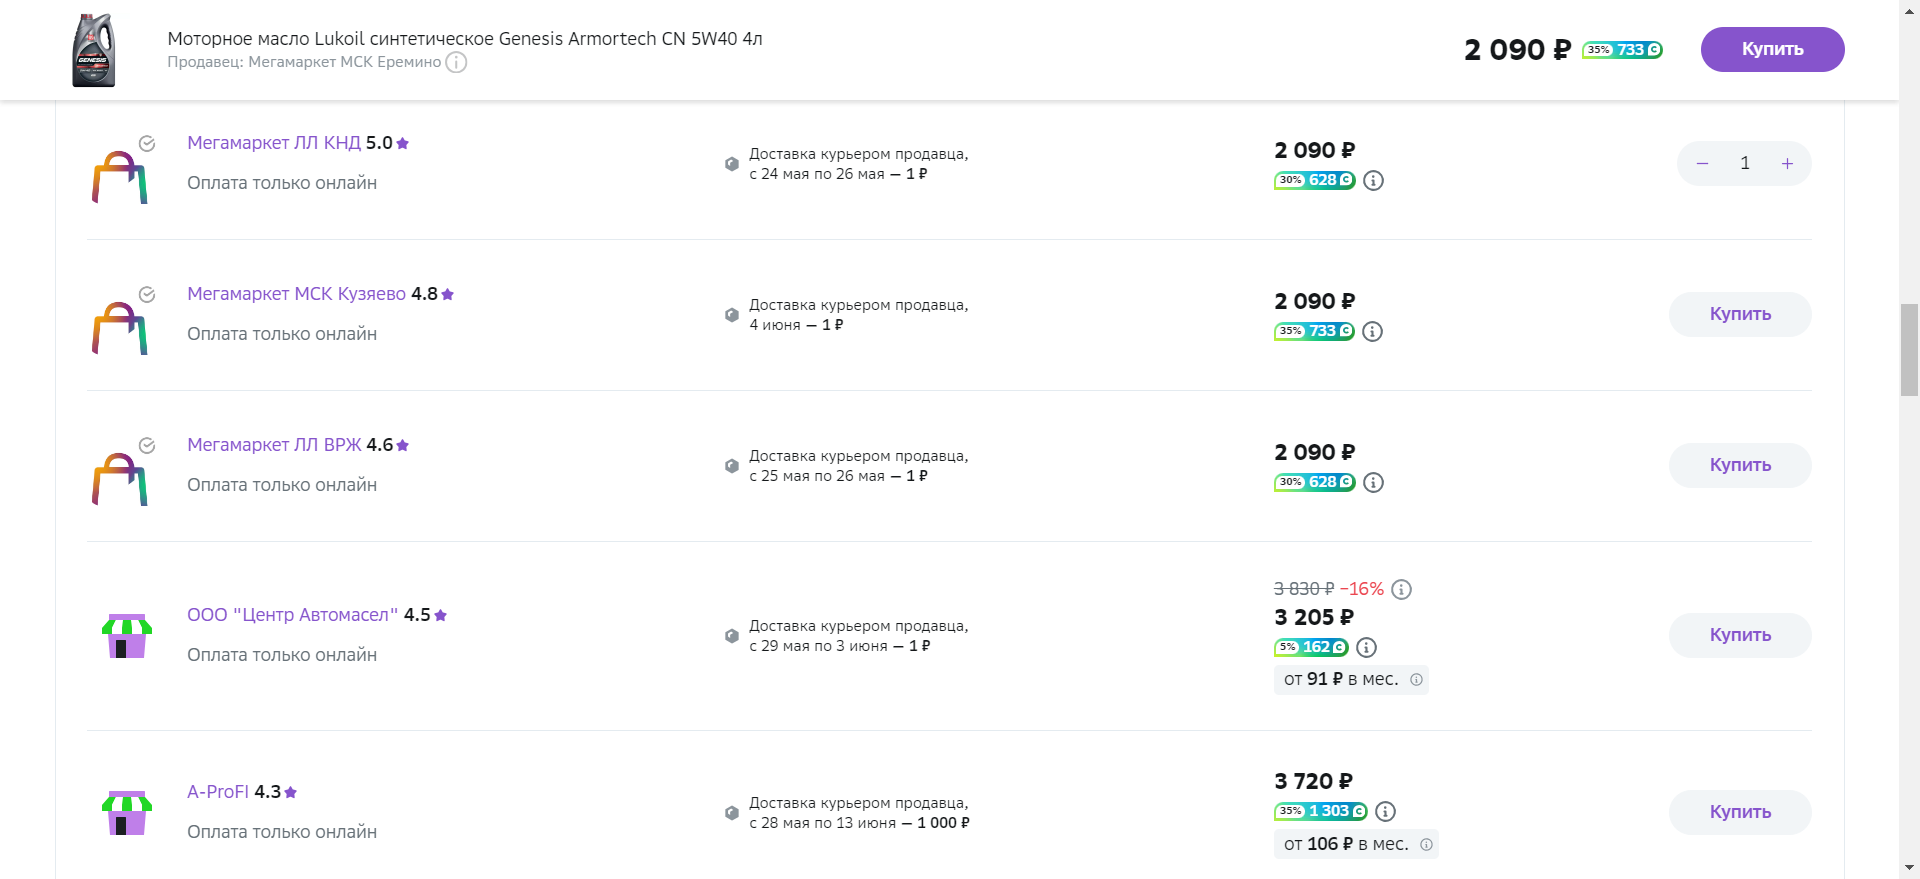This screenshot has height=879, width=1920.
Task: Open the Мегамаркет ЛЛ КНД seller link
Action: 274,143
